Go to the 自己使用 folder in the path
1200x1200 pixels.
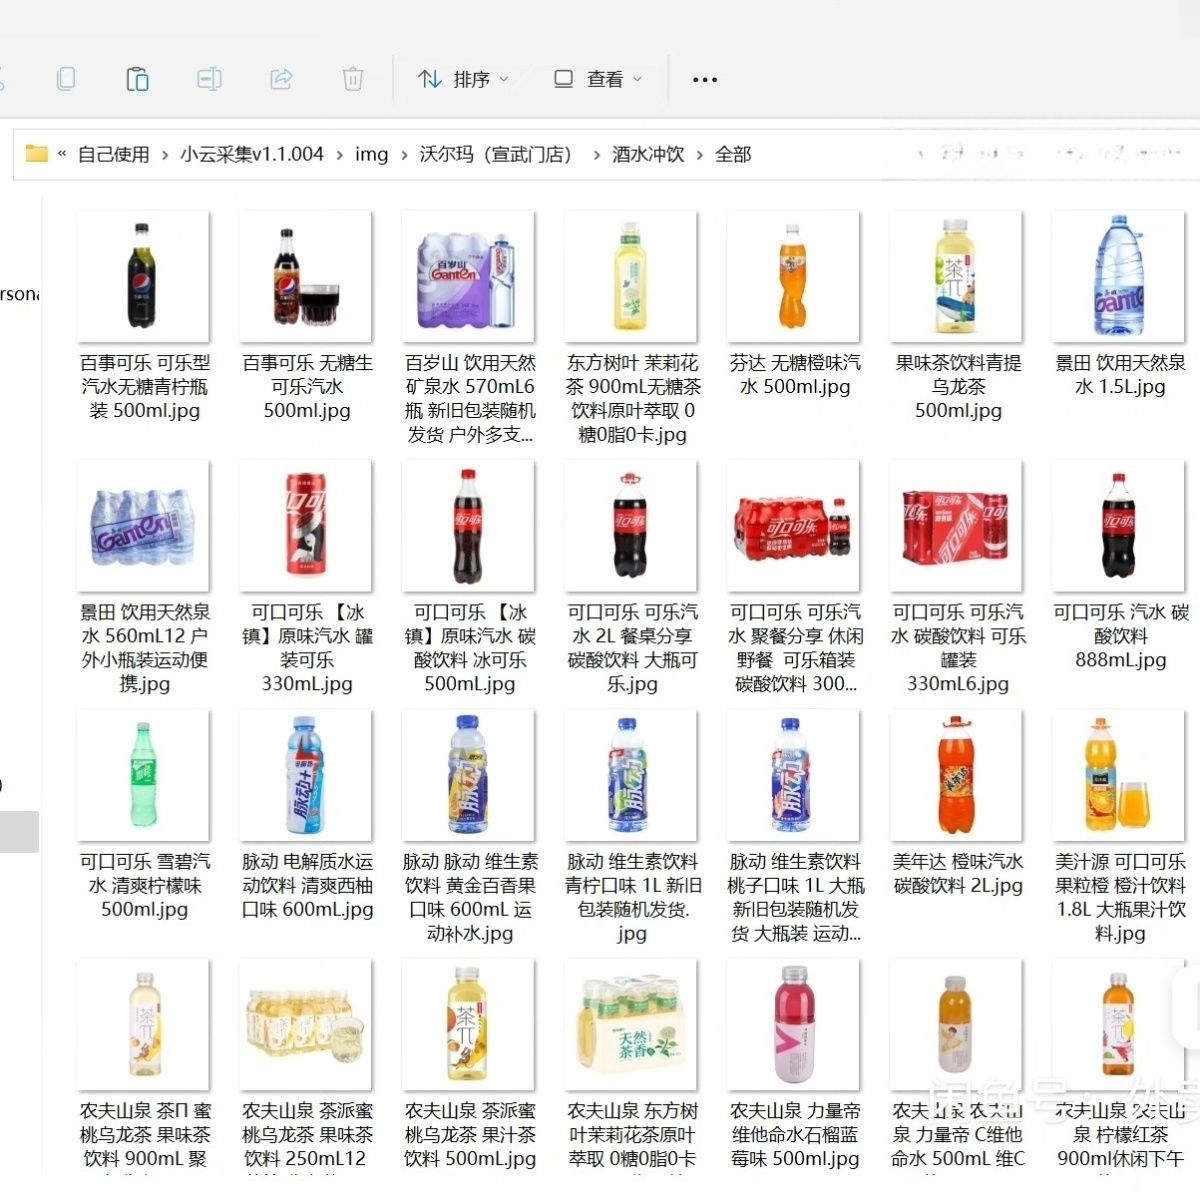click(x=113, y=154)
